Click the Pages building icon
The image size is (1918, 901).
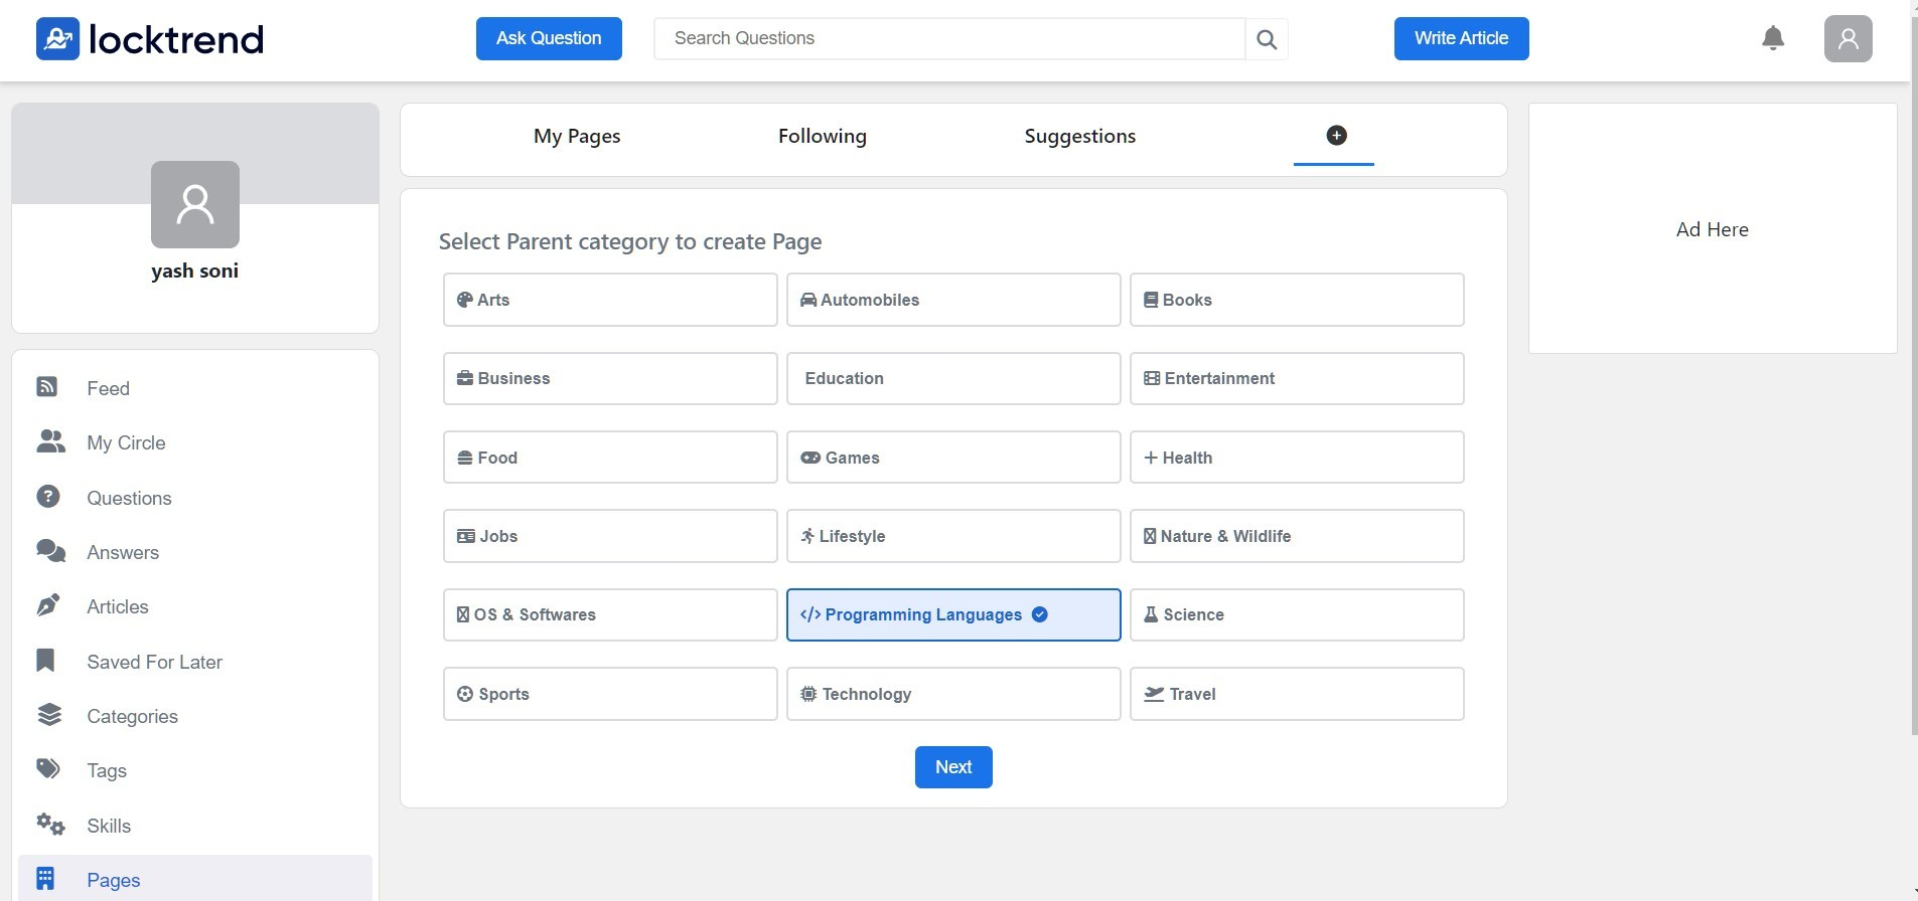click(45, 879)
